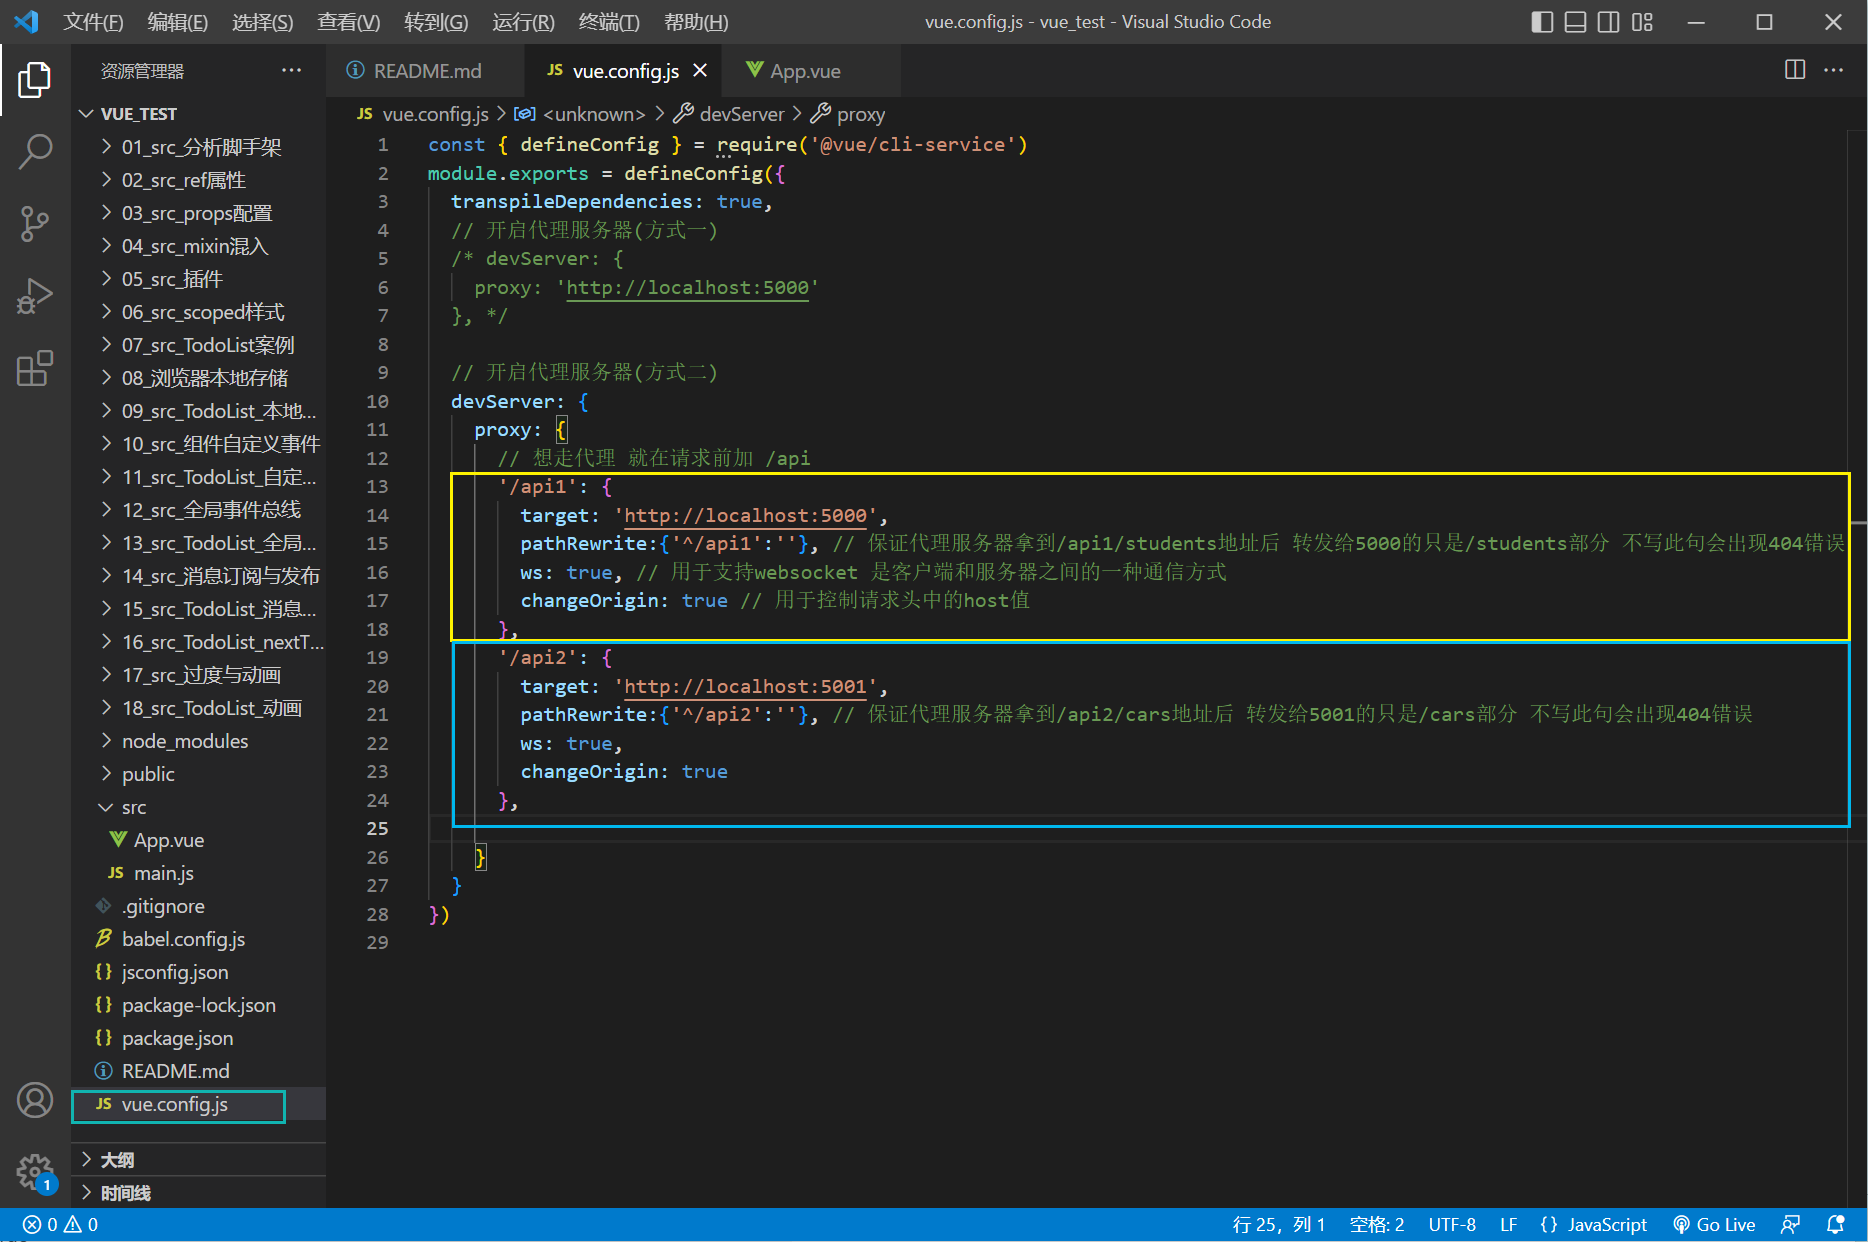Close the vue.config.js tab
Viewport: 1868px width, 1242px height.
coord(700,70)
